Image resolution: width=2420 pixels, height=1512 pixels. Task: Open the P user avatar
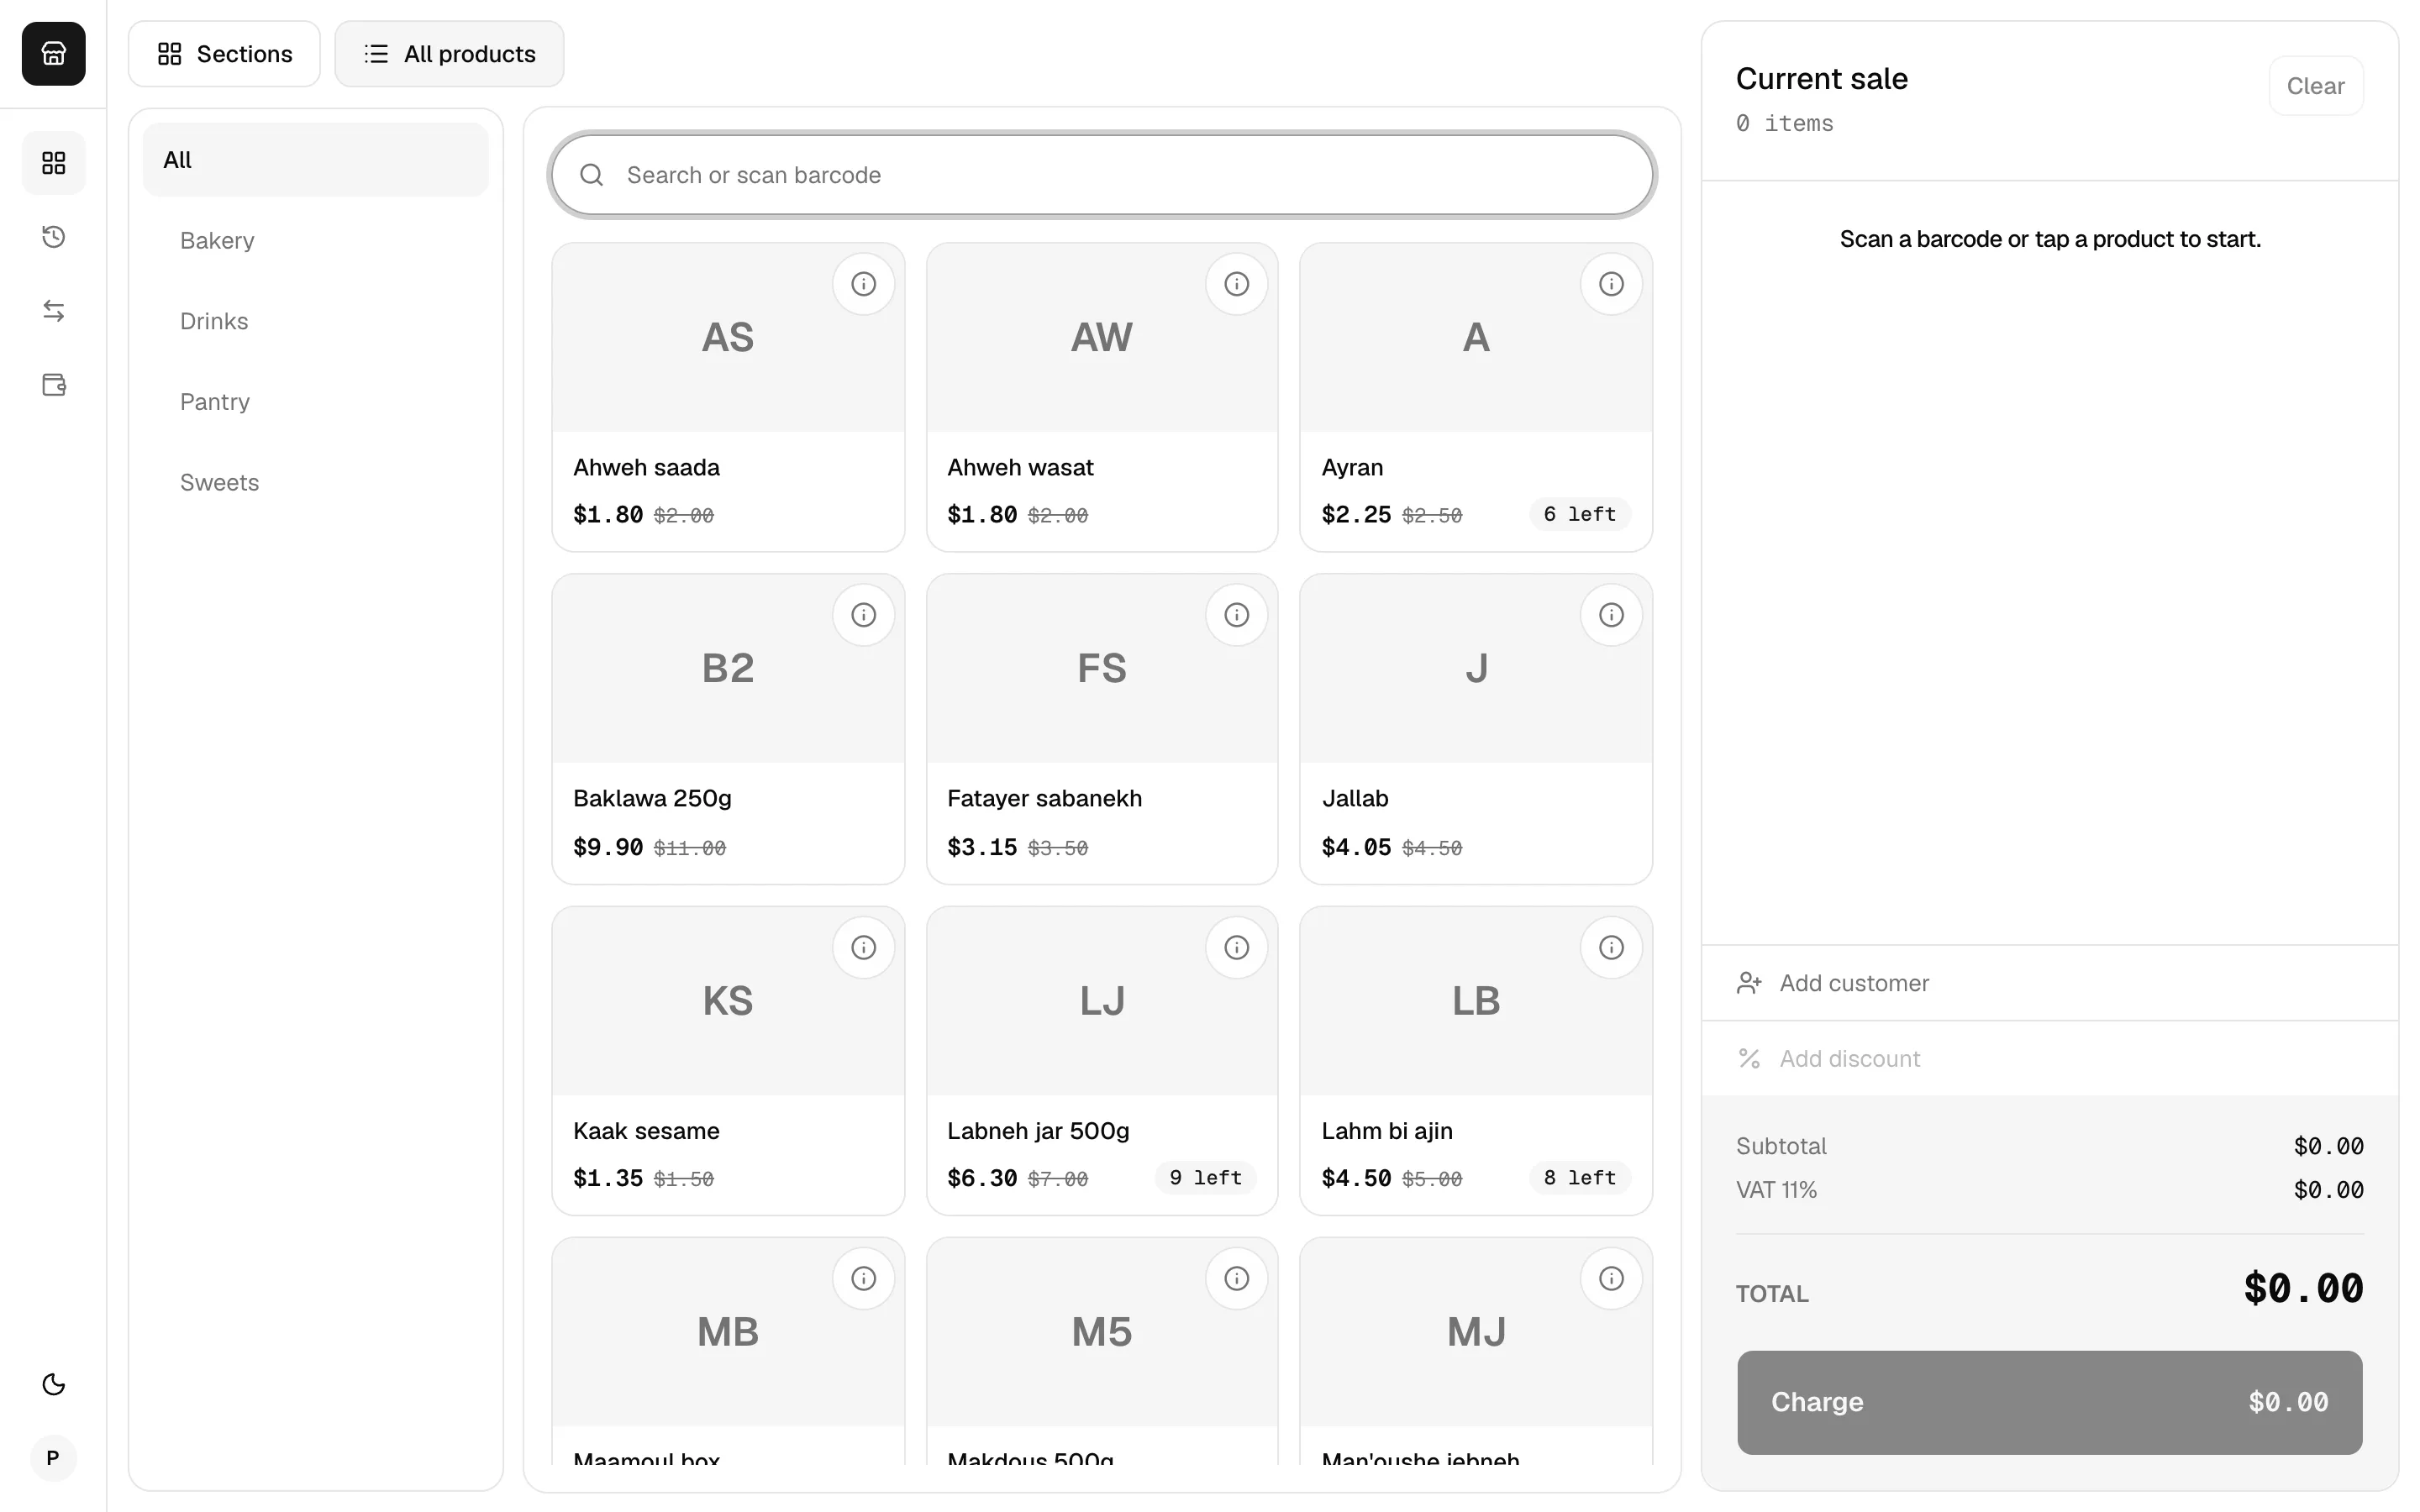pos(53,1458)
